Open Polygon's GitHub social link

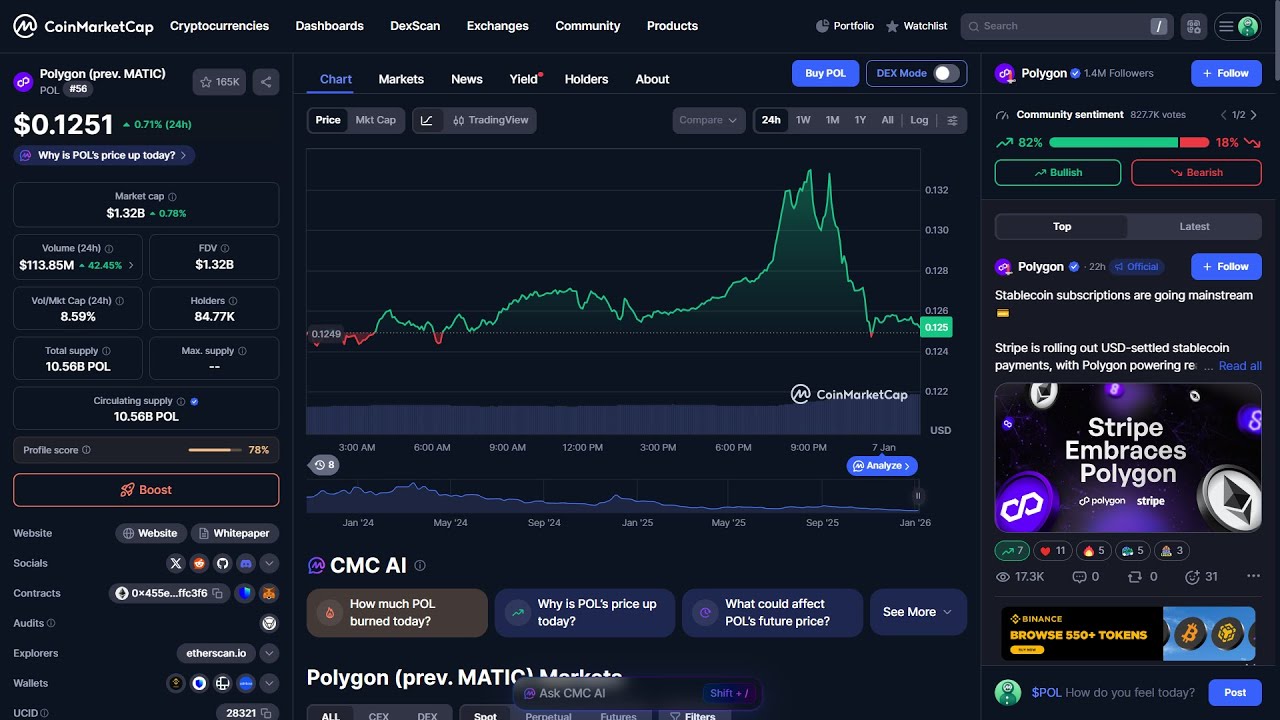(223, 563)
